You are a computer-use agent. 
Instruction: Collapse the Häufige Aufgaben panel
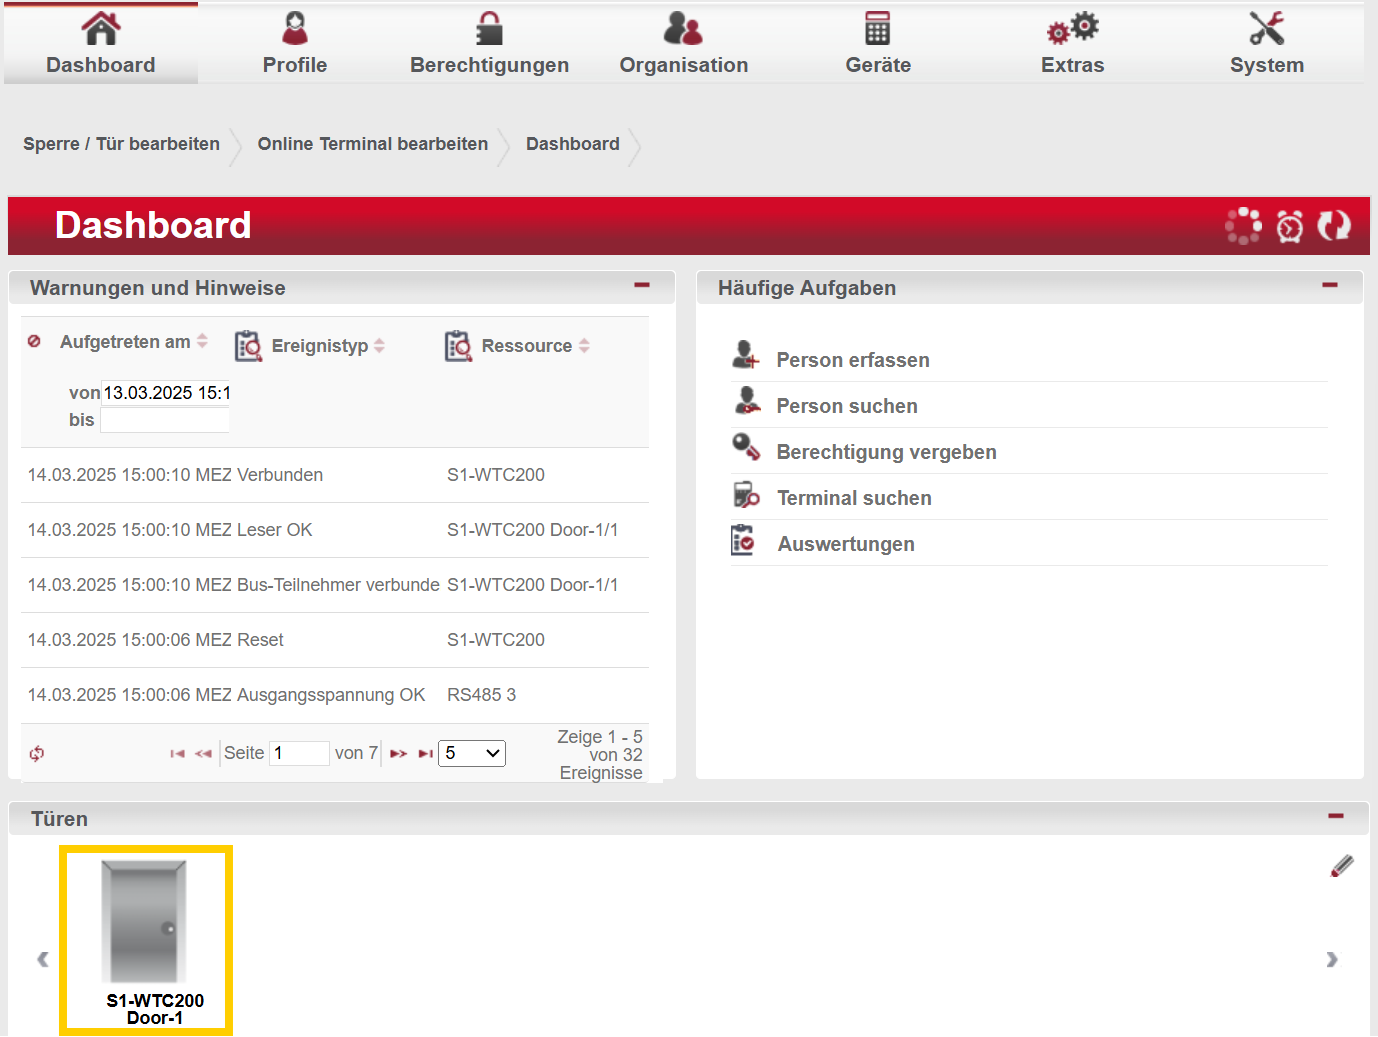[1329, 286]
